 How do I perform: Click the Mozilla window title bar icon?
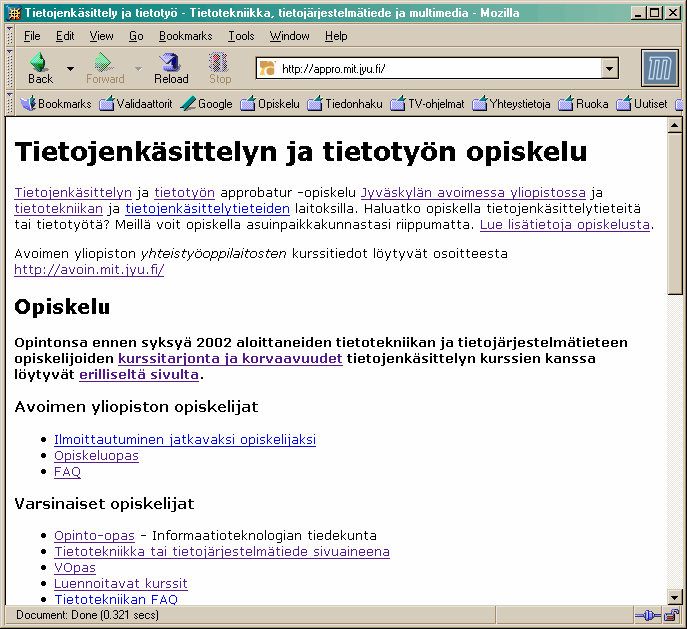[x=14, y=13]
